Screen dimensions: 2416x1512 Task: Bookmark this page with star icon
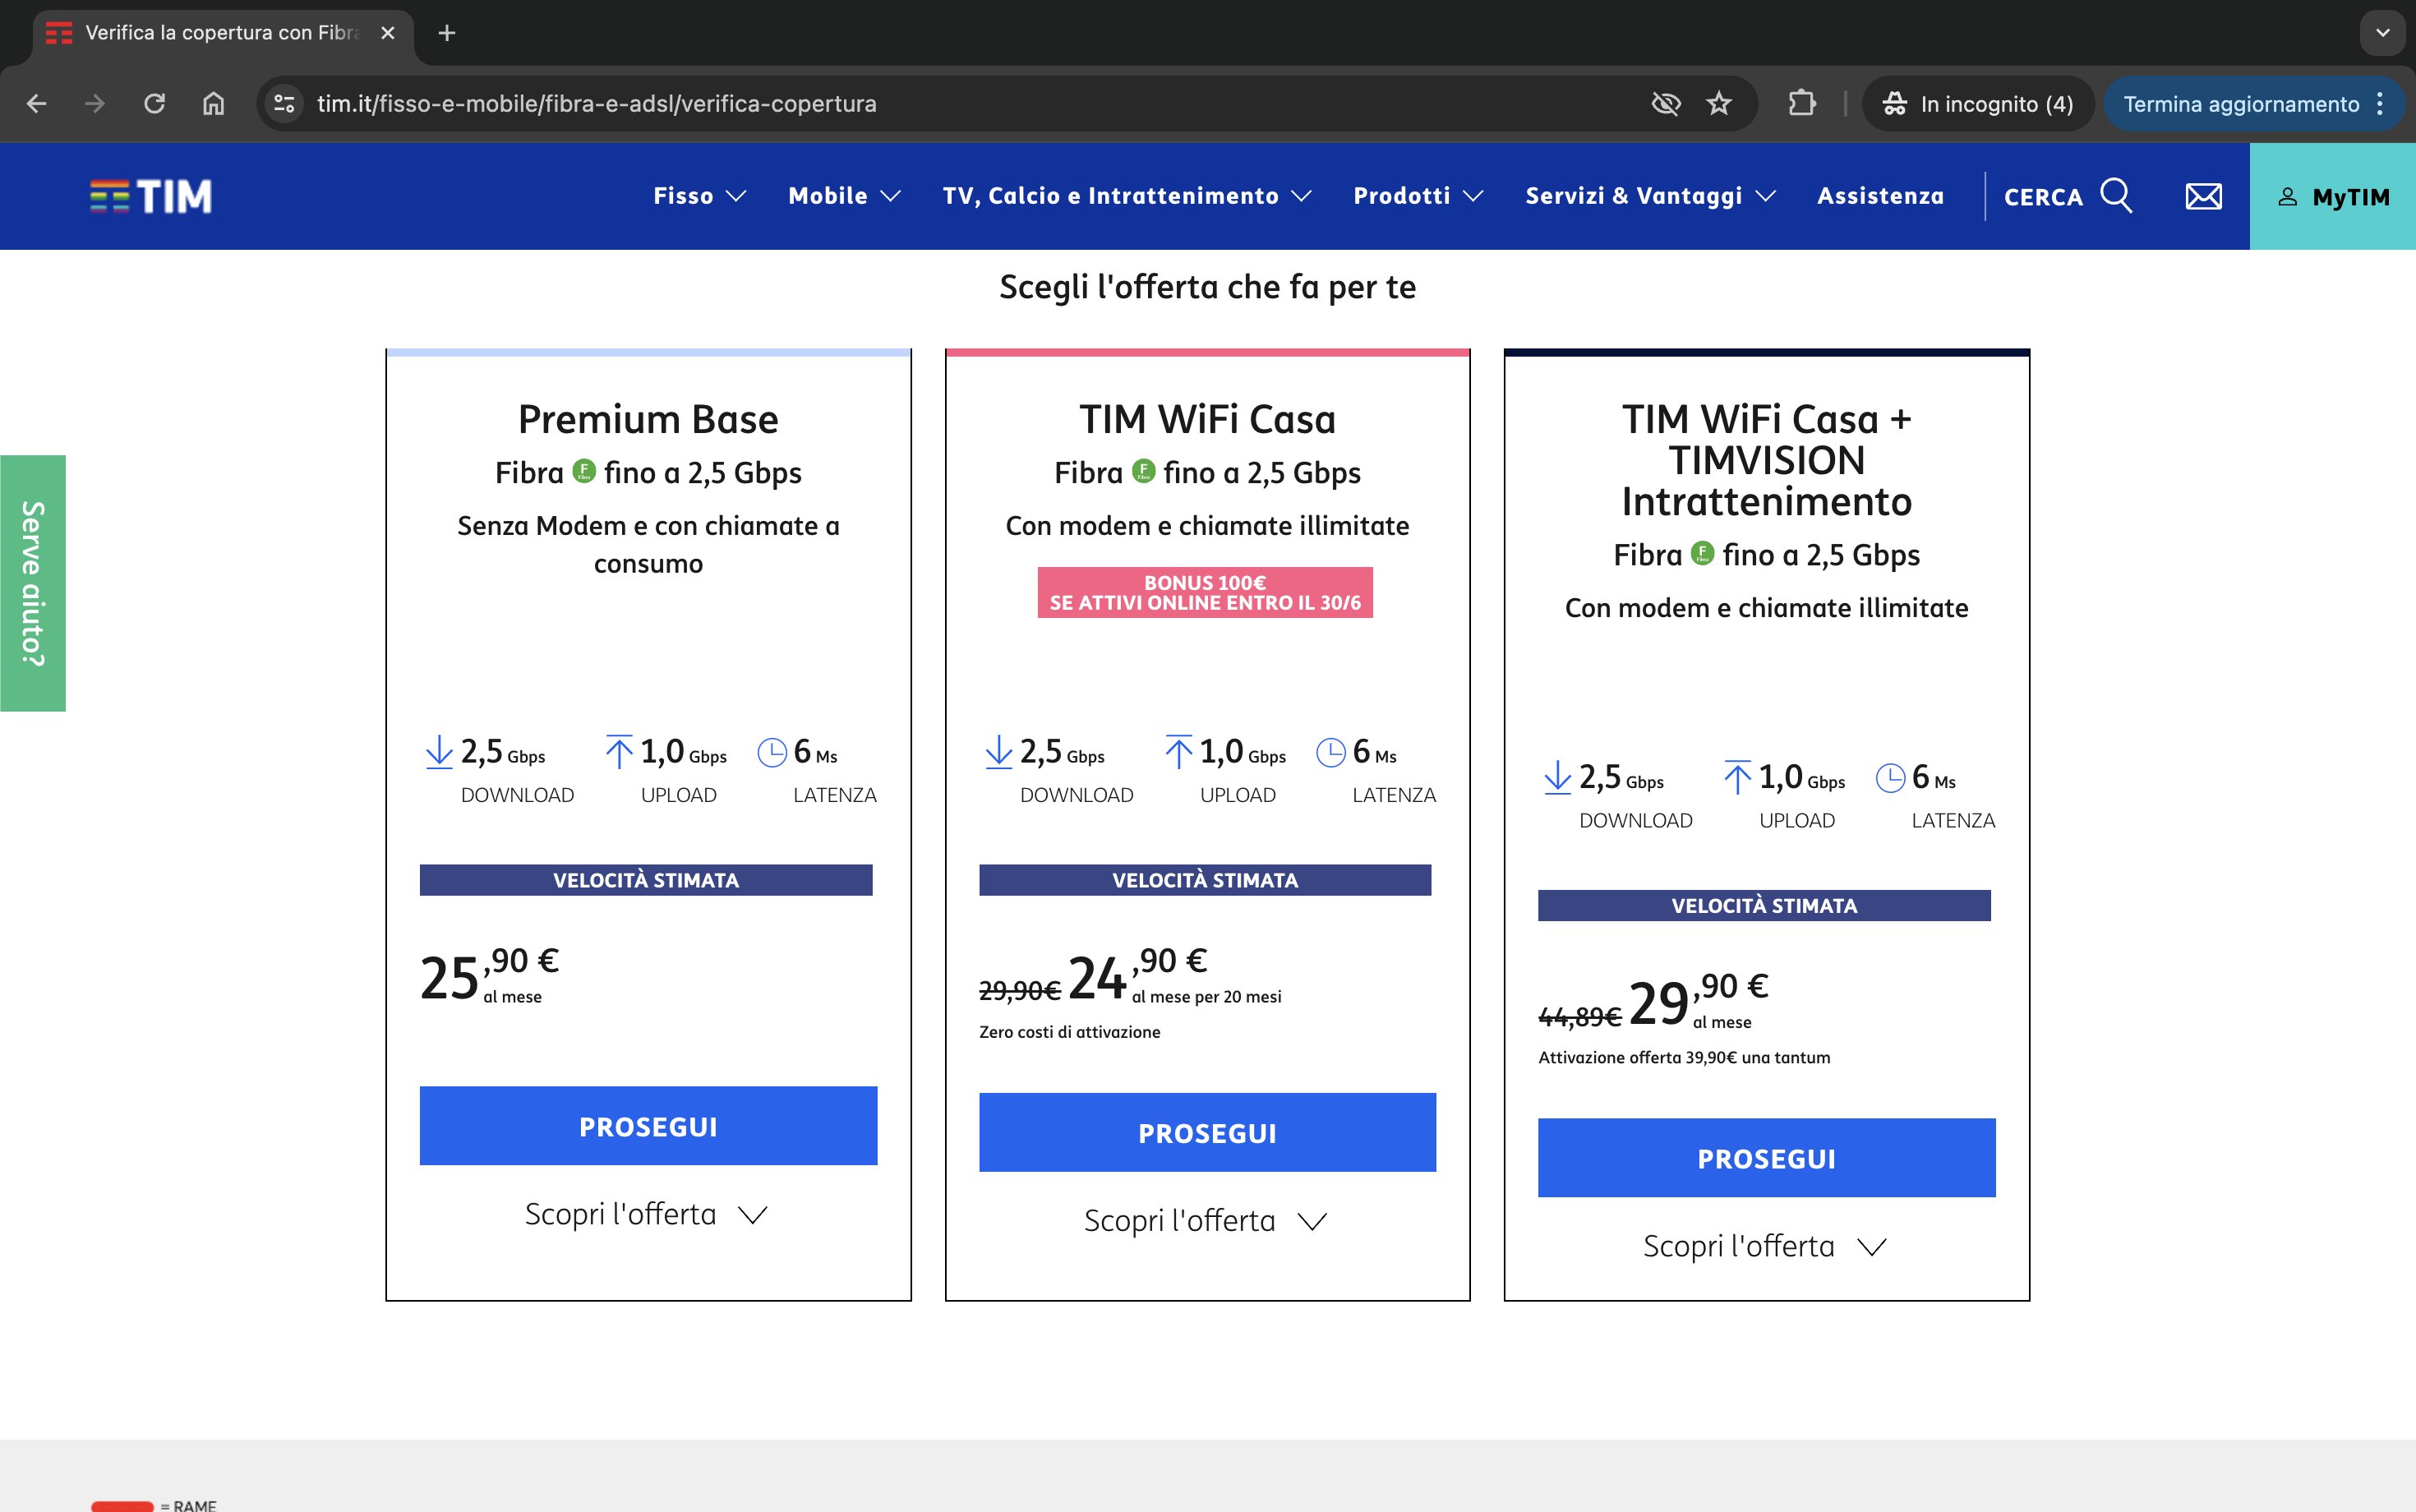click(1719, 103)
